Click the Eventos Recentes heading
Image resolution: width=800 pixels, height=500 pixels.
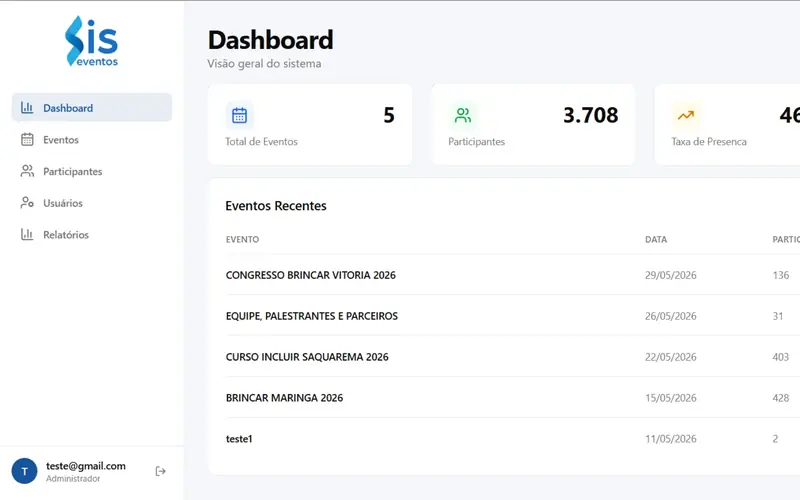(276, 206)
